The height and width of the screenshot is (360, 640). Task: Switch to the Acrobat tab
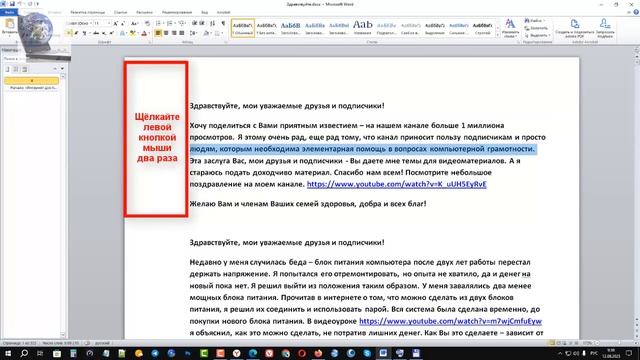click(223, 12)
